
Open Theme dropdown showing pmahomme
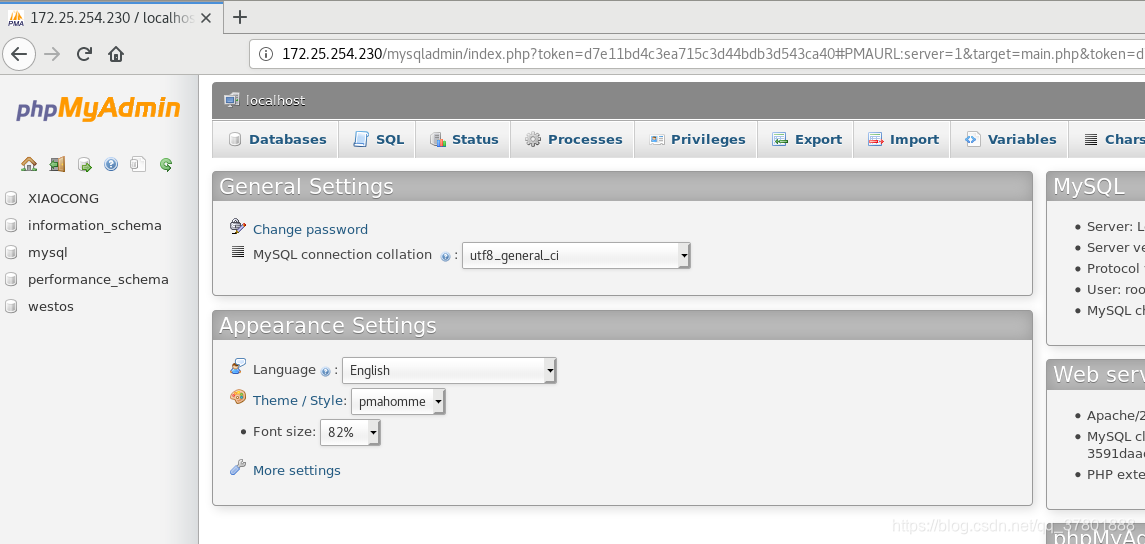(398, 402)
